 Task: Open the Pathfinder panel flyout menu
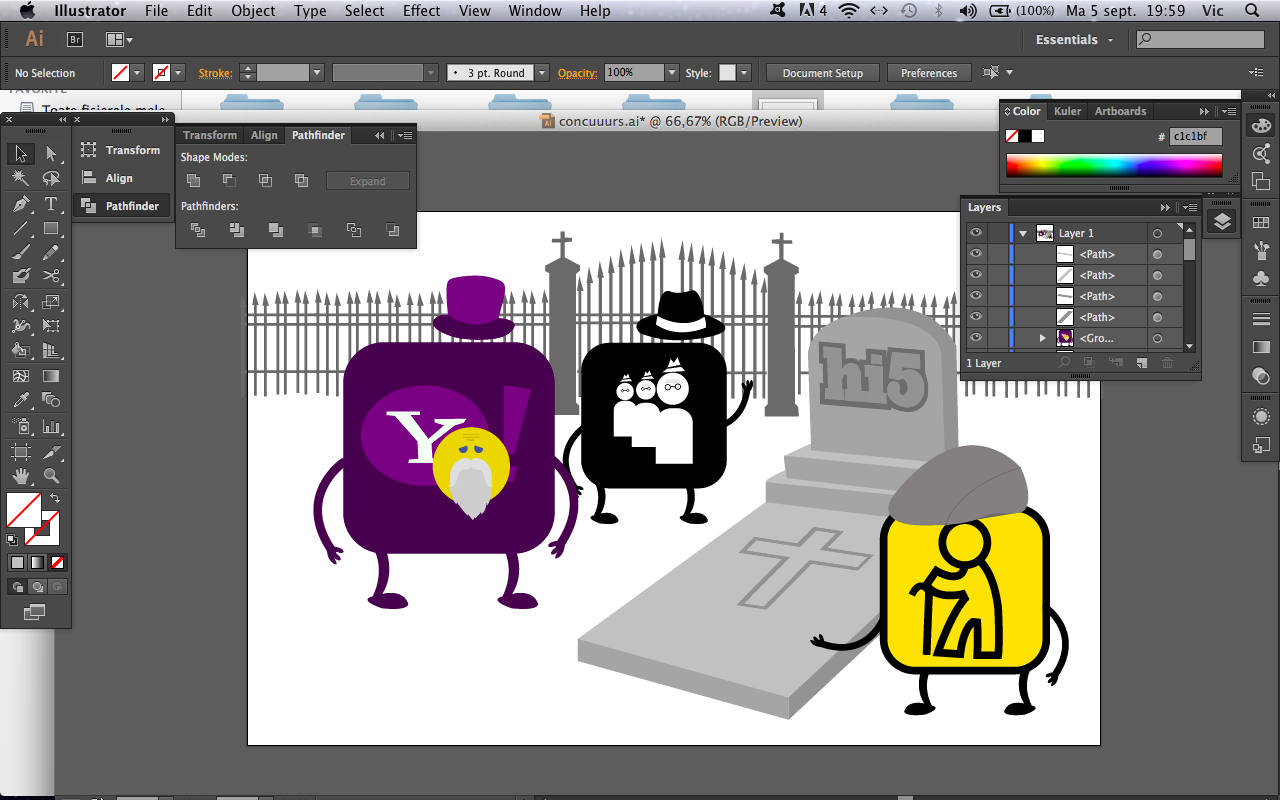coord(404,135)
